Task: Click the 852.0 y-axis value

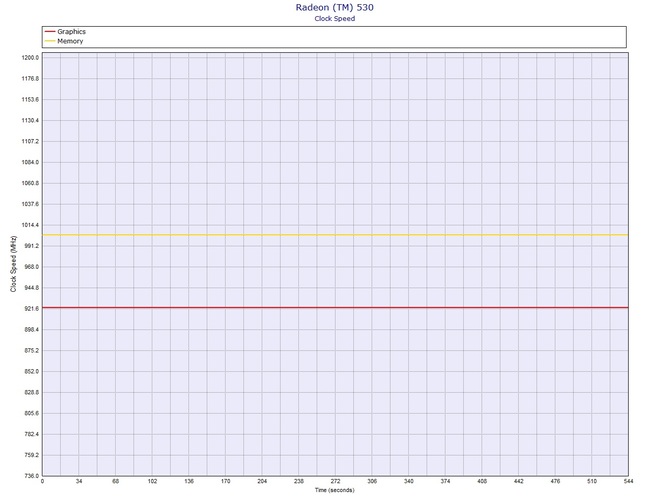Action: (31, 372)
